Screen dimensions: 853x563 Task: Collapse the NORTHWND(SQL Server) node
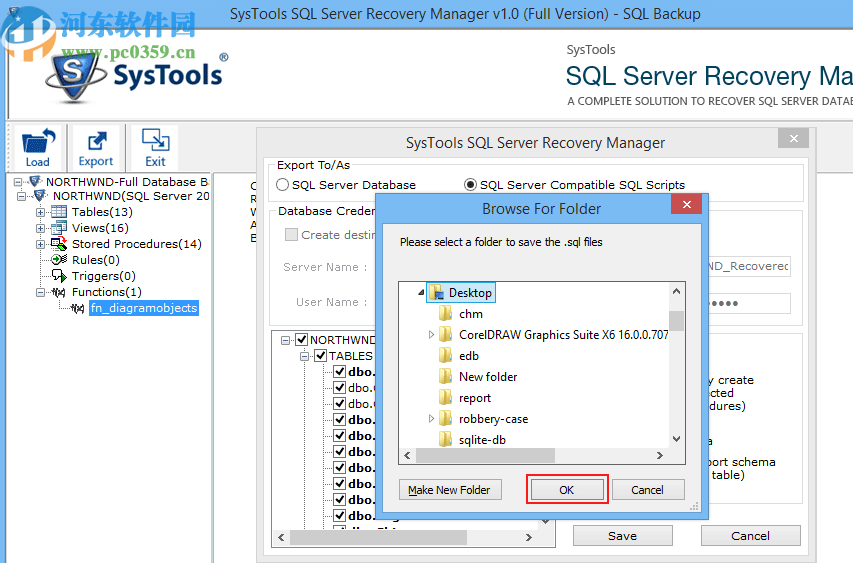pyautogui.click(x=22, y=196)
